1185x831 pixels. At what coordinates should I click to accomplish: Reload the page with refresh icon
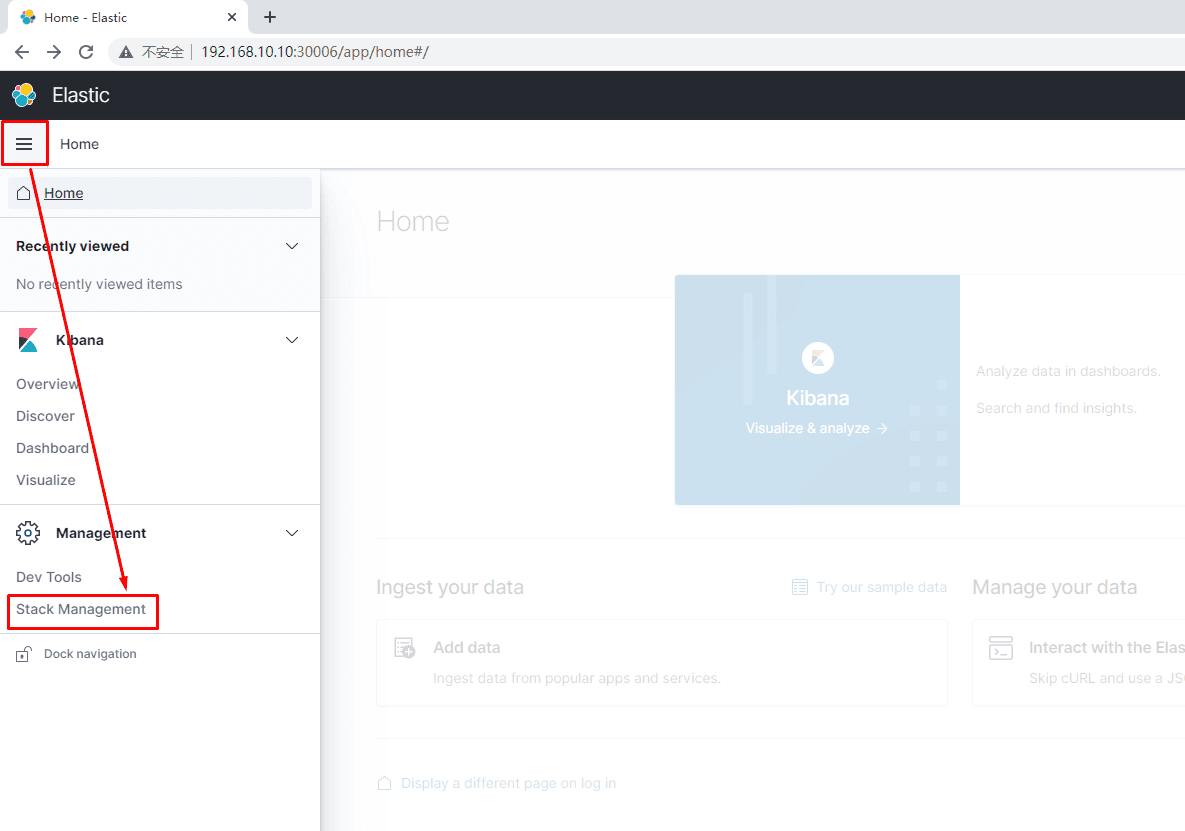(86, 52)
